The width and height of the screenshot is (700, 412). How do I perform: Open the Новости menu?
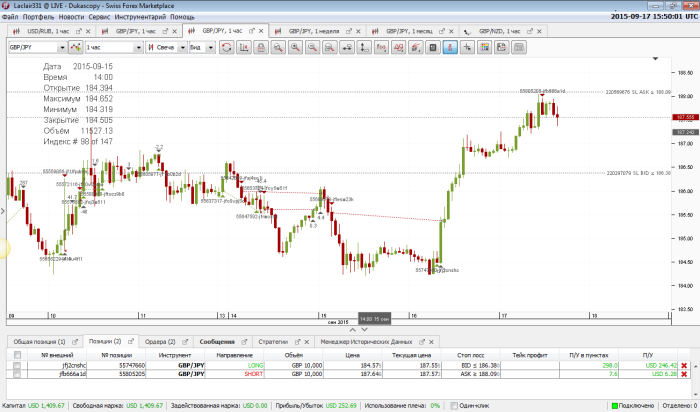[71, 17]
